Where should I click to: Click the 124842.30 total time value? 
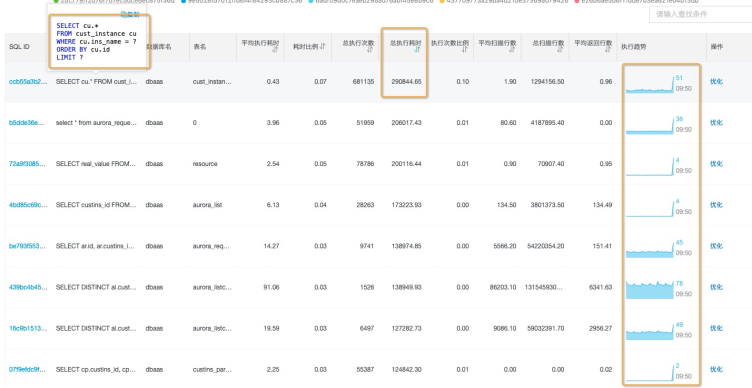406,369
